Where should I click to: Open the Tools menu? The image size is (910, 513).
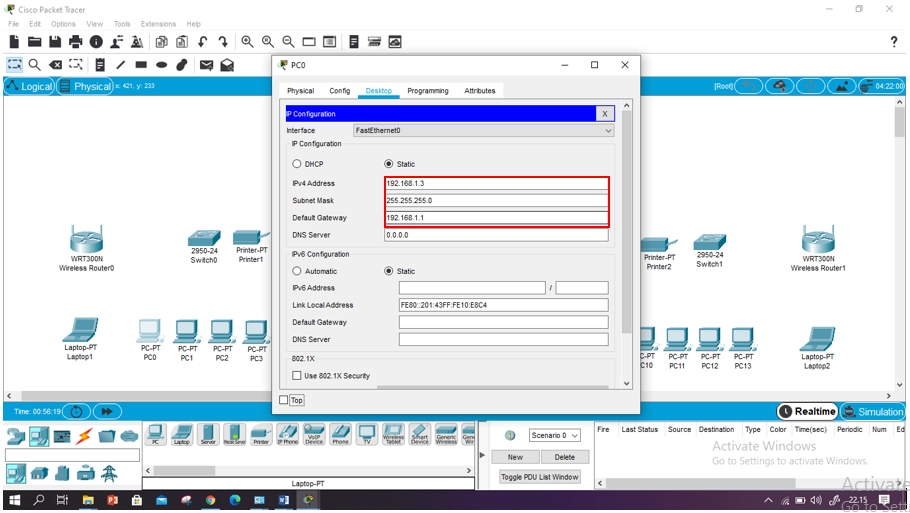122,24
